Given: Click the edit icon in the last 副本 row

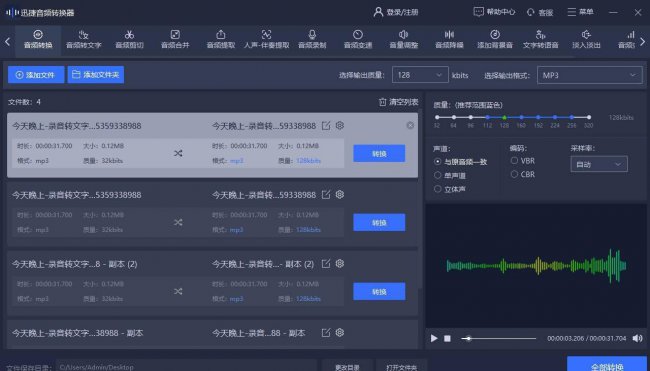Looking at the screenshot, I should [x=326, y=332].
